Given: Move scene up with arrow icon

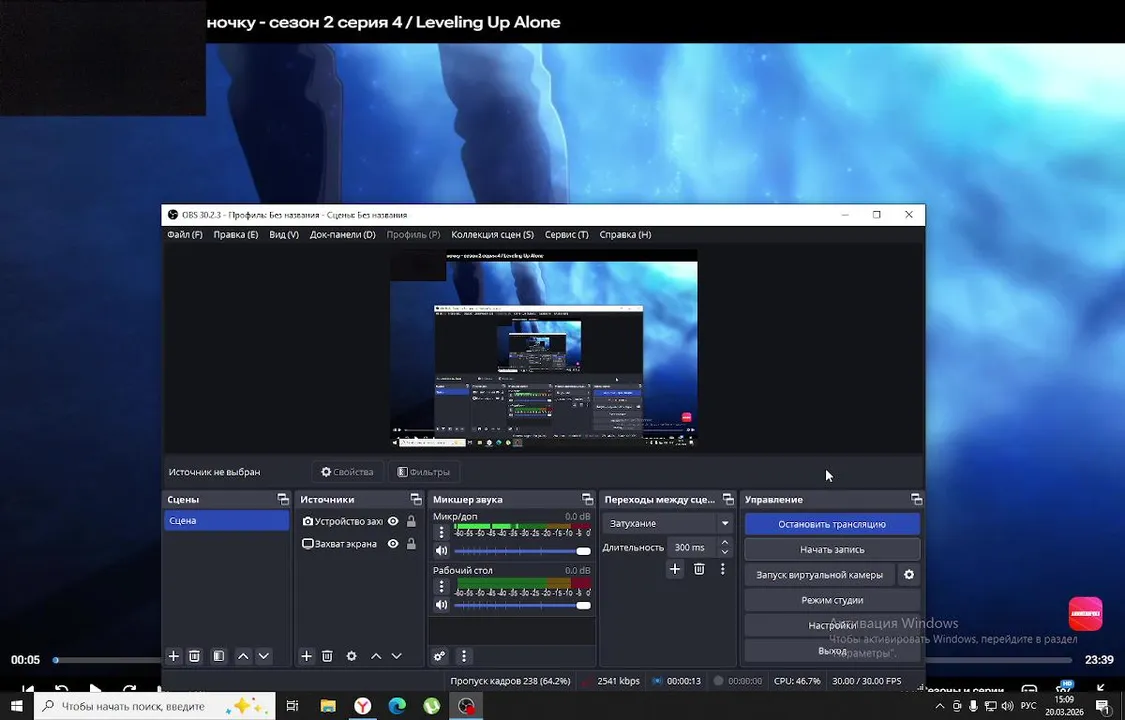Looking at the screenshot, I should coord(243,656).
